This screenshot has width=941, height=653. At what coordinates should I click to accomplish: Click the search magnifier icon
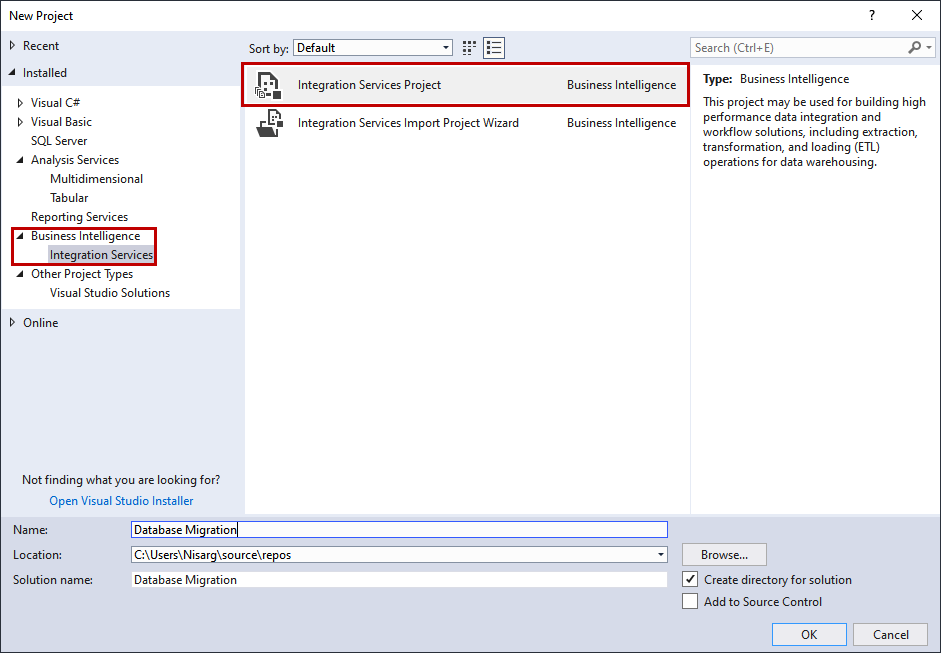(x=915, y=47)
